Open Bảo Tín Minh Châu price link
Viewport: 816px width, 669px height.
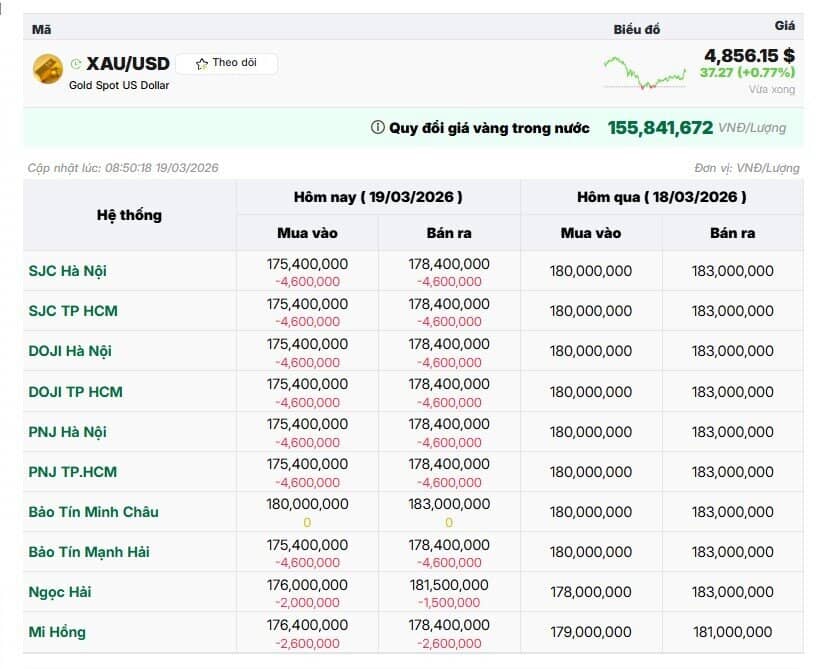(94, 512)
